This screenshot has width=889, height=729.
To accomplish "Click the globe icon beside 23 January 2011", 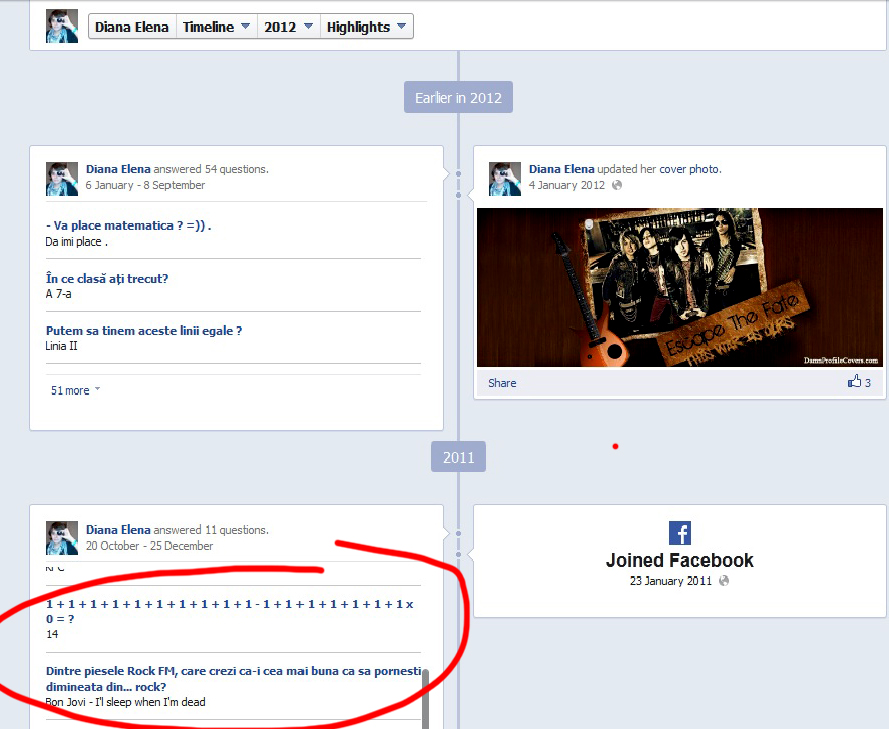I will pos(724,581).
